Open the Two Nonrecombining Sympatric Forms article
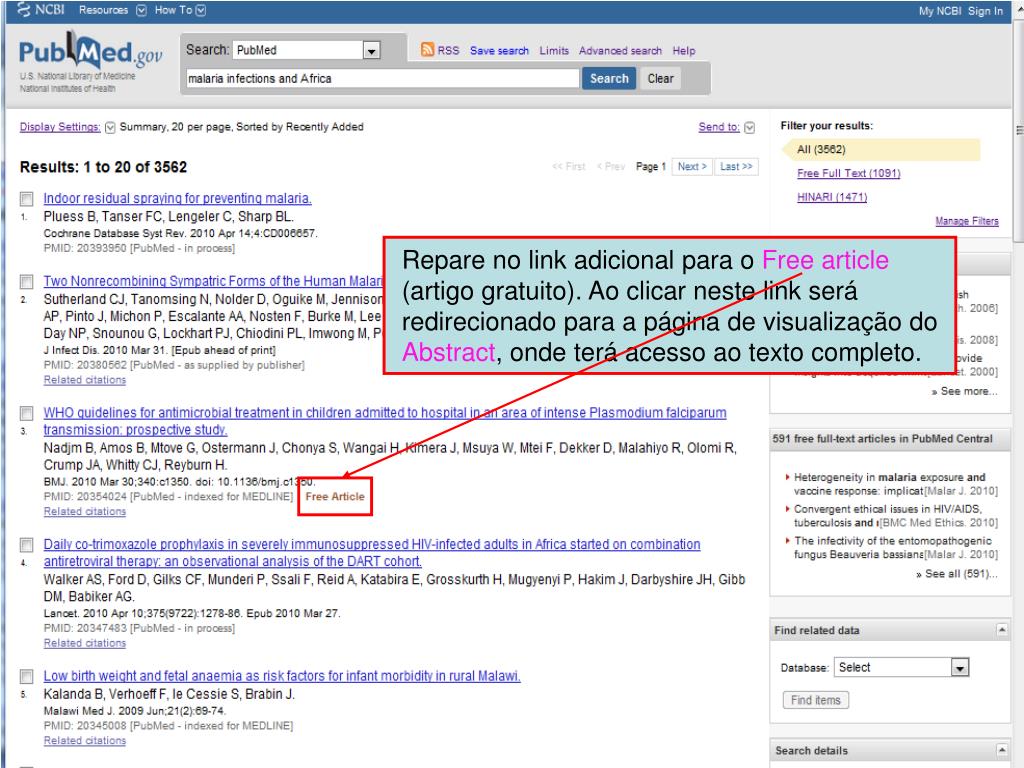This screenshot has width=1024, height=768. click(213, 281)
